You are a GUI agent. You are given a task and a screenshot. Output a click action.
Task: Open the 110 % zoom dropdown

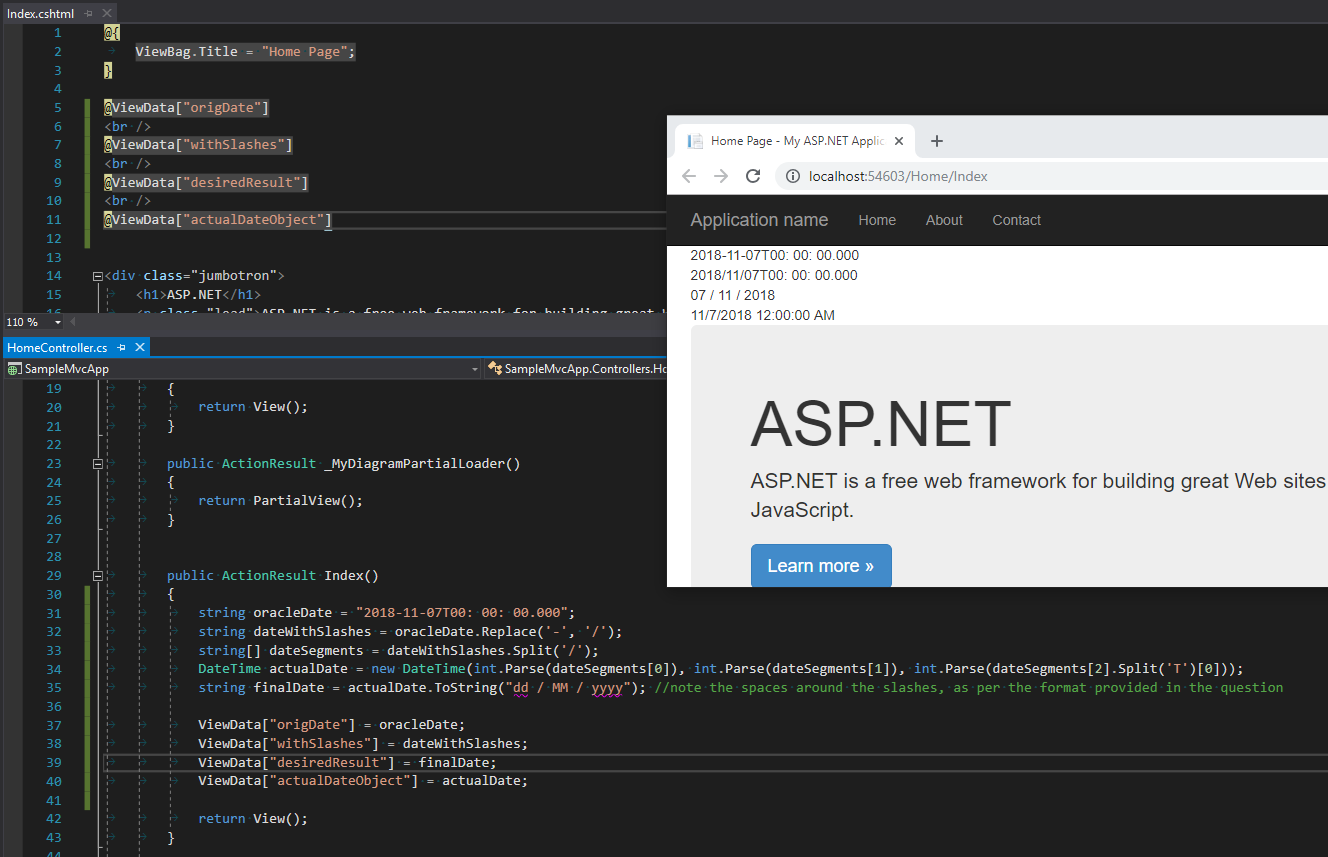[x=58, y=322]
